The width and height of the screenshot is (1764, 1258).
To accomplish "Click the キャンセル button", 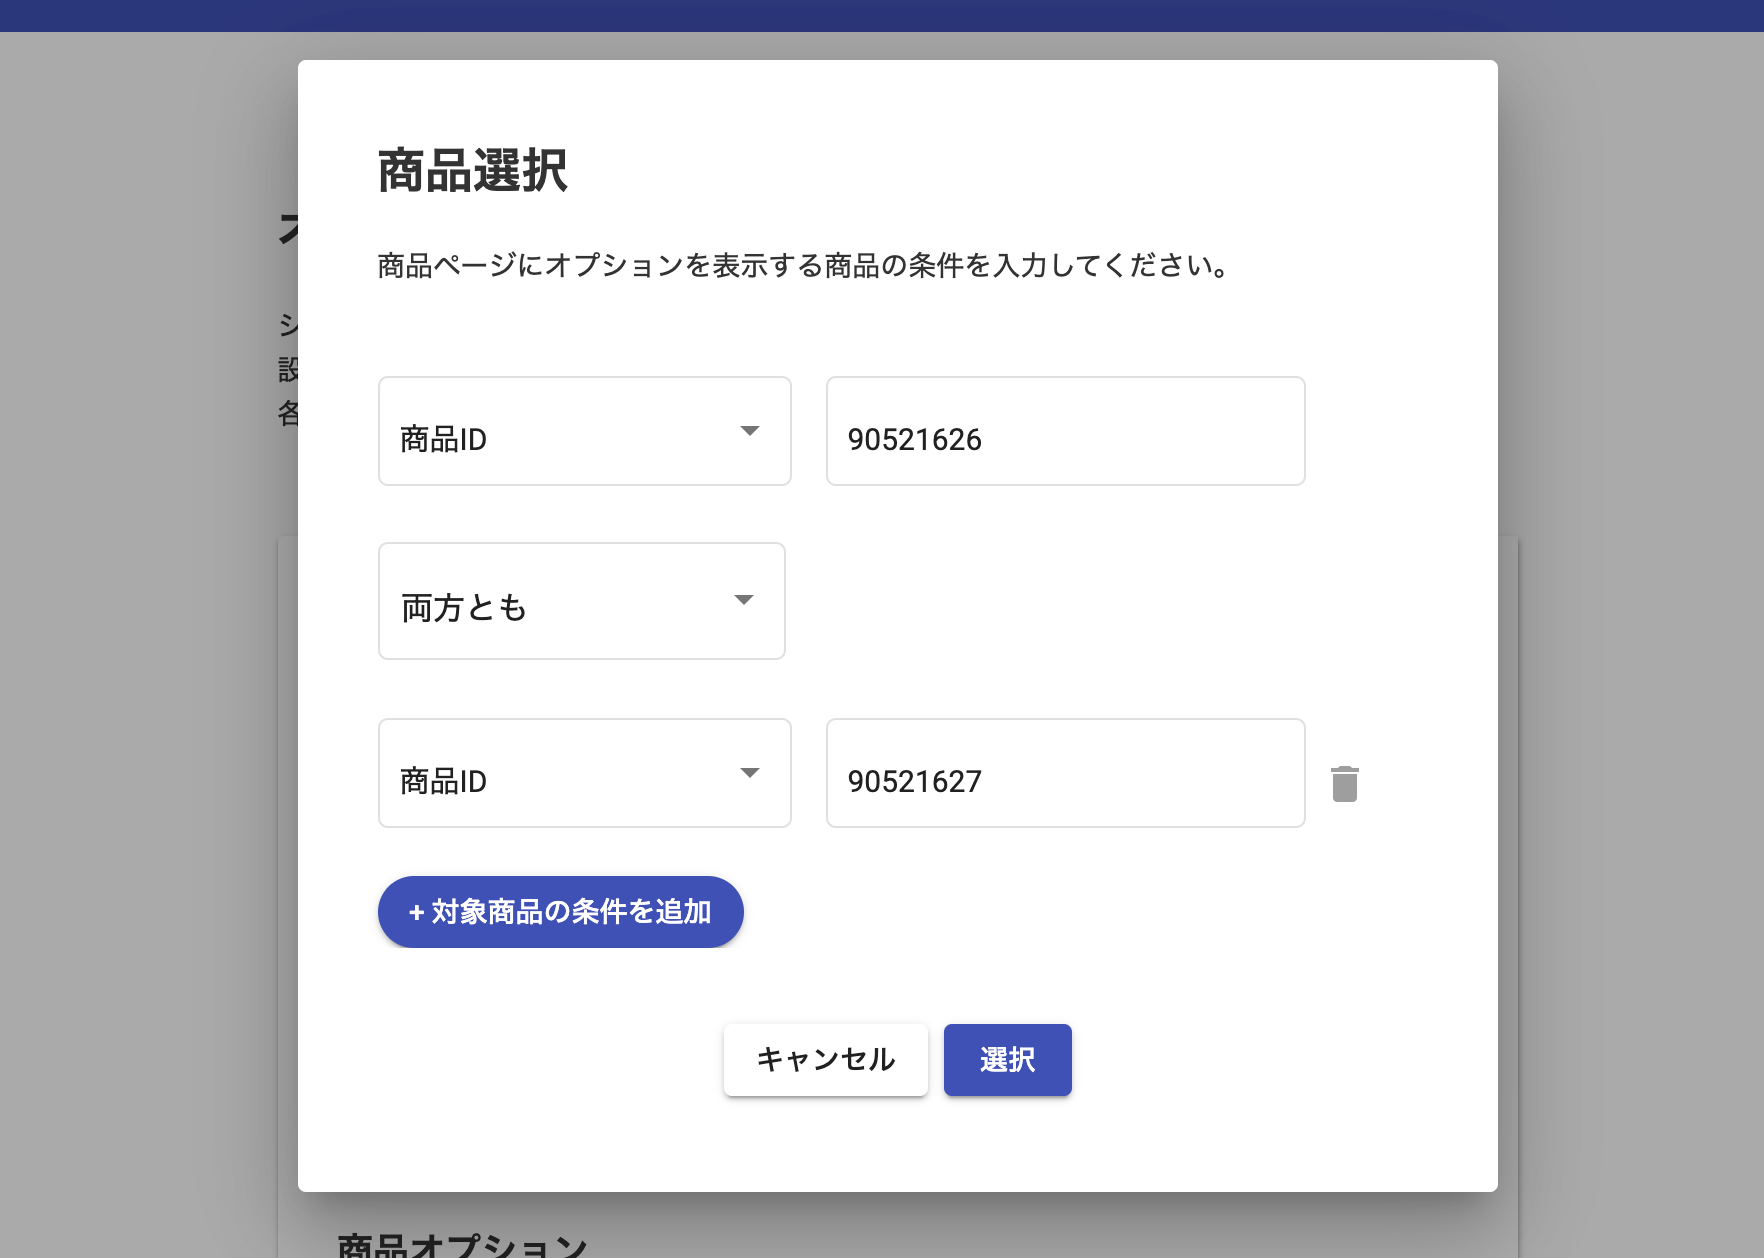I will [826, 1060].
